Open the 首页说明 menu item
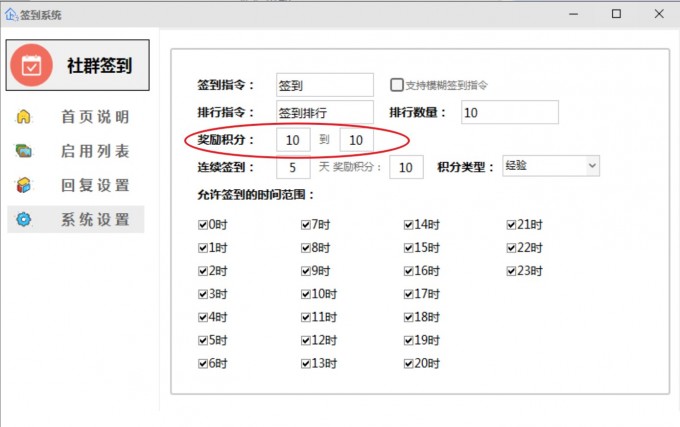This screenshot has width=680, height=427. pos(75,117)
